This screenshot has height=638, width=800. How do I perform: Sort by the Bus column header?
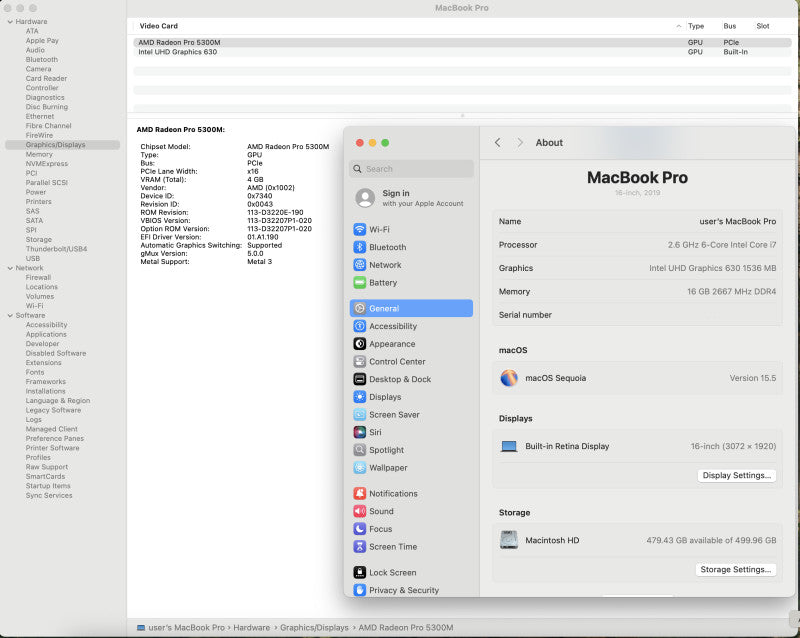click(730, 26)
